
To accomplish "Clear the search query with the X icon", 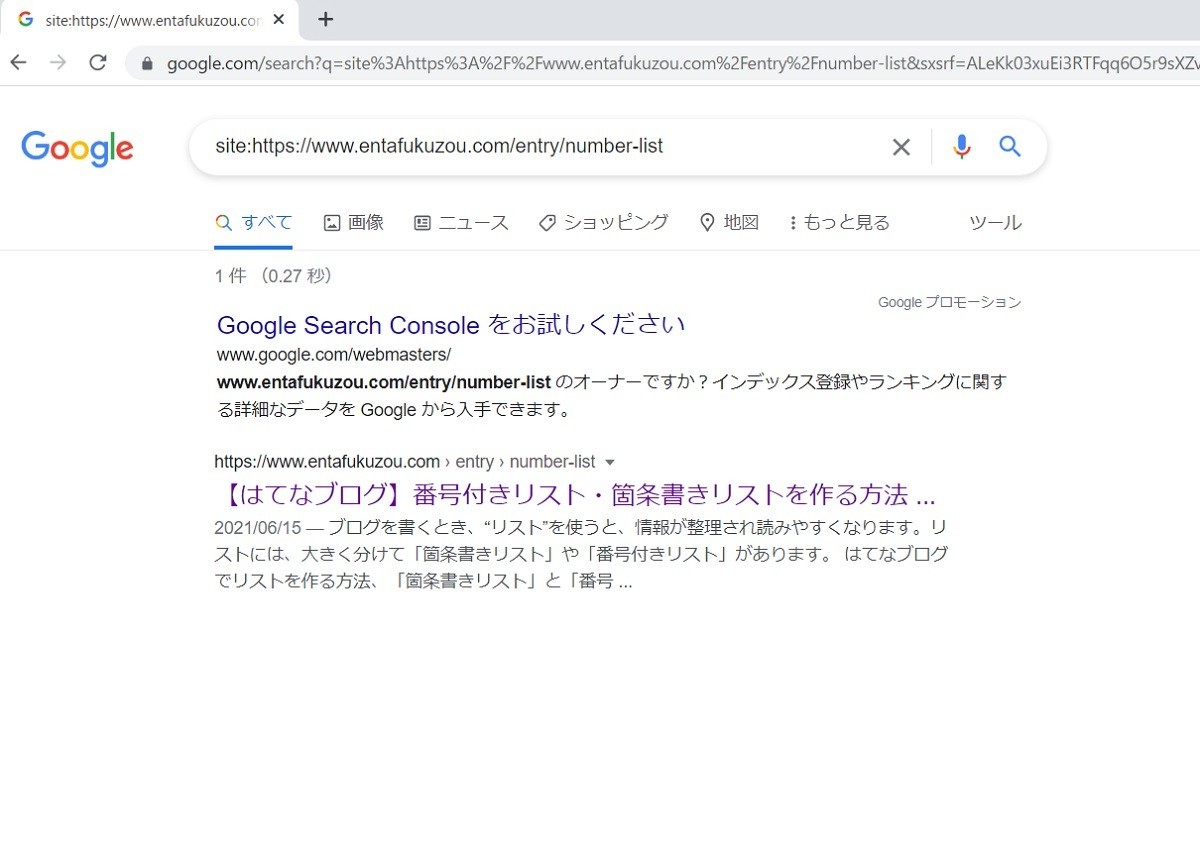I will click(x=900, y=146).
